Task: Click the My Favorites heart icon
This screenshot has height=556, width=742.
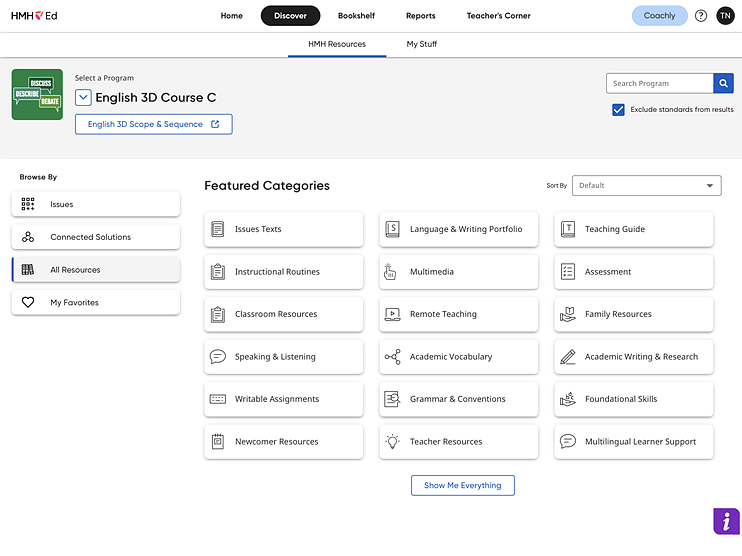Action: click(28, 302)
